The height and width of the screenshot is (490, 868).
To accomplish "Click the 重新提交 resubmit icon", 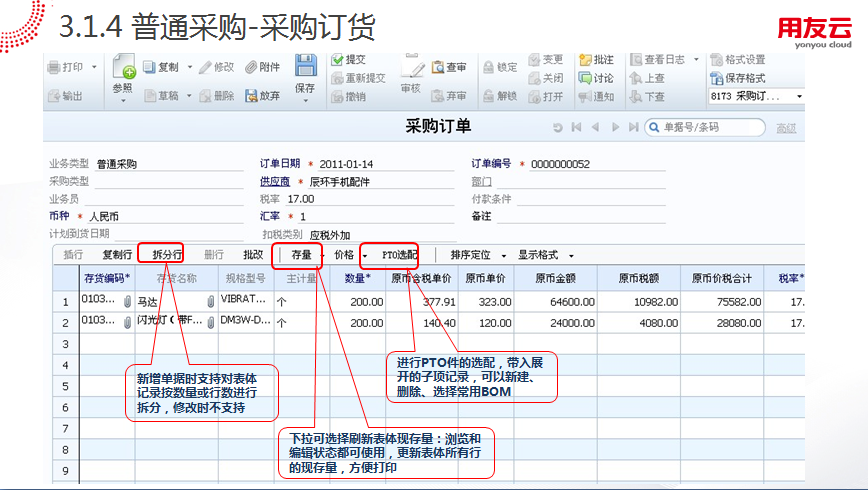I will [x=337, y=78].
